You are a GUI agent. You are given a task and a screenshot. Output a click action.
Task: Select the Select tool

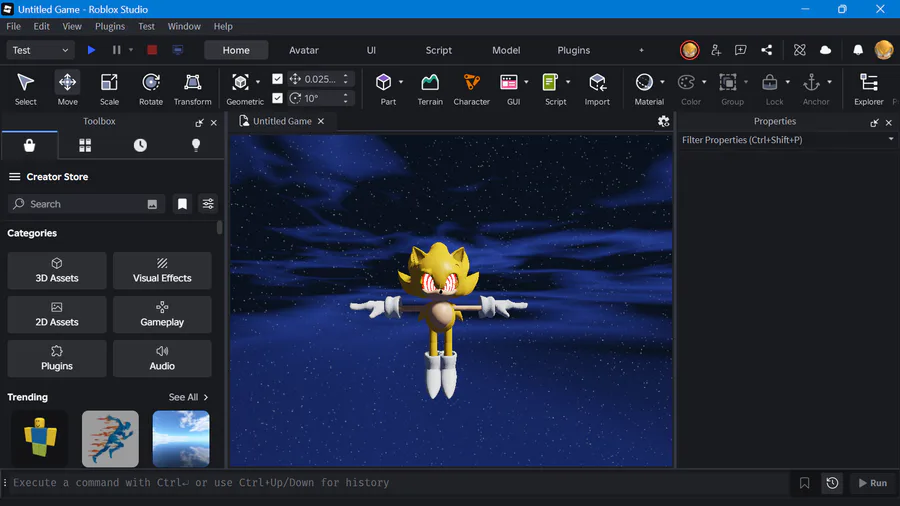pyautogui.click(x=25, y=89)
